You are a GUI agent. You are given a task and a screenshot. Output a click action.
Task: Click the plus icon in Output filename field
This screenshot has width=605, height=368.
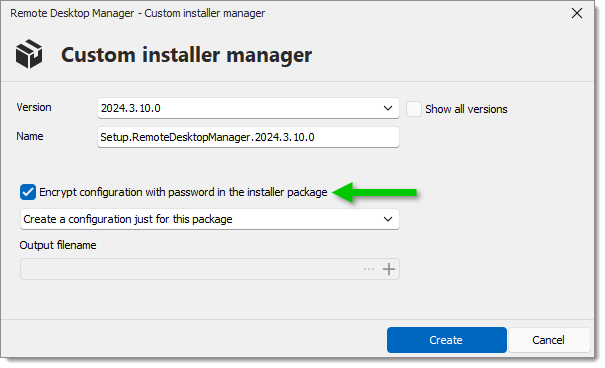click(x=389, y=269)
